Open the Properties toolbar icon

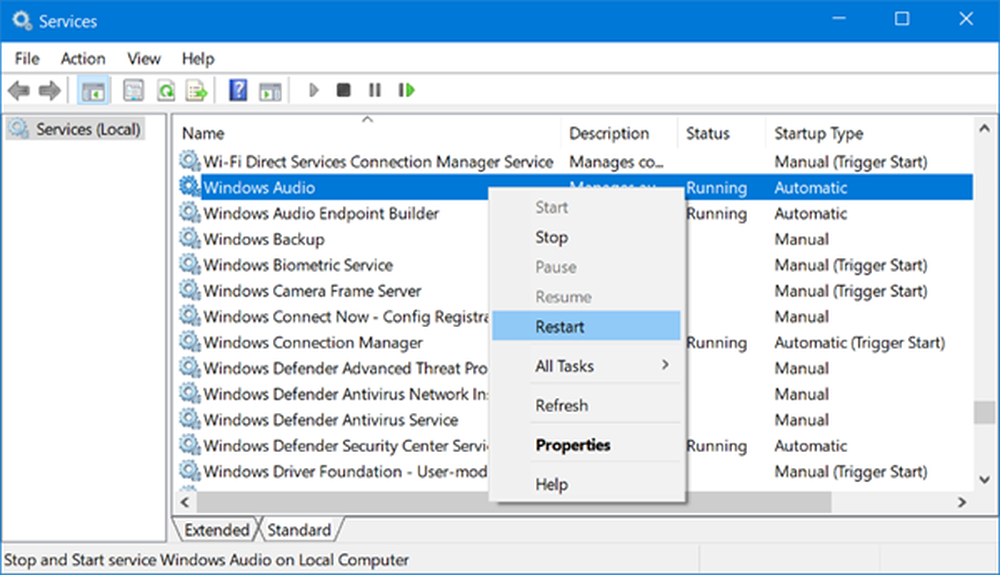point(133,91)
